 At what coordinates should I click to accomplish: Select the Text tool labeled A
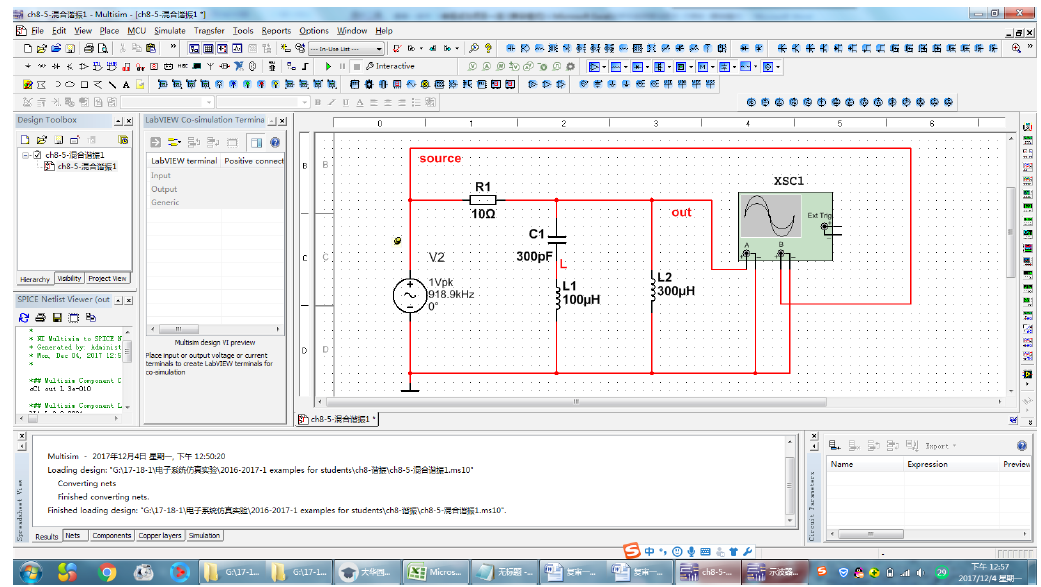coord(126,84)
